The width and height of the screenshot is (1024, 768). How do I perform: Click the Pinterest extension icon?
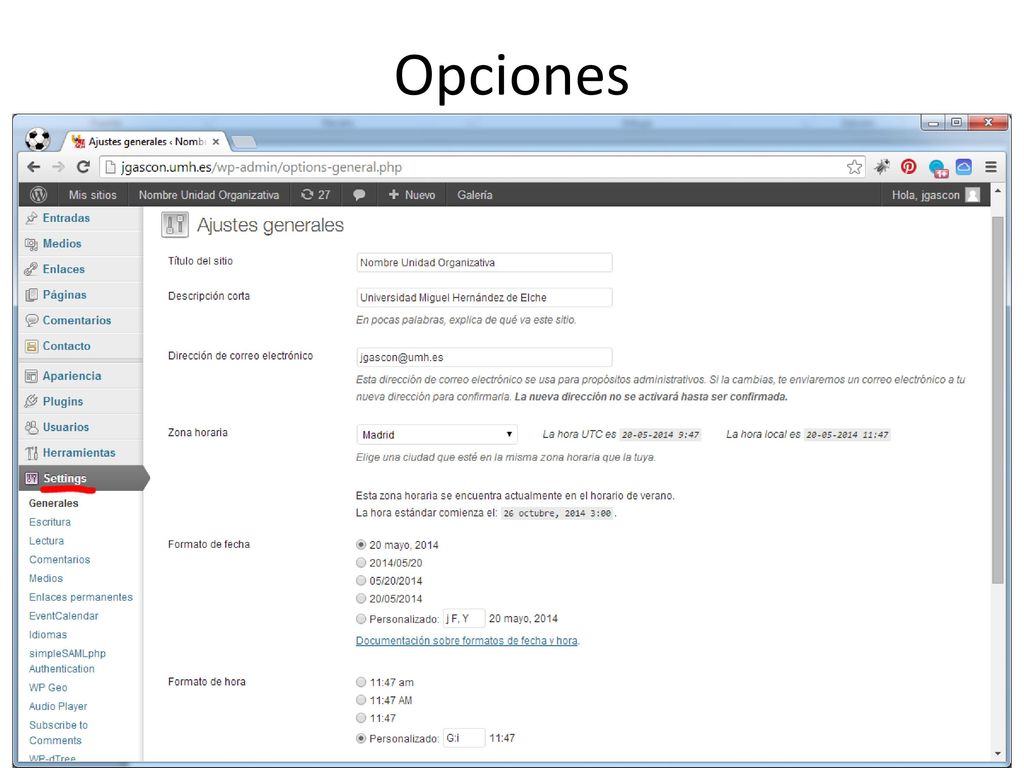click(x=908, y=167)
